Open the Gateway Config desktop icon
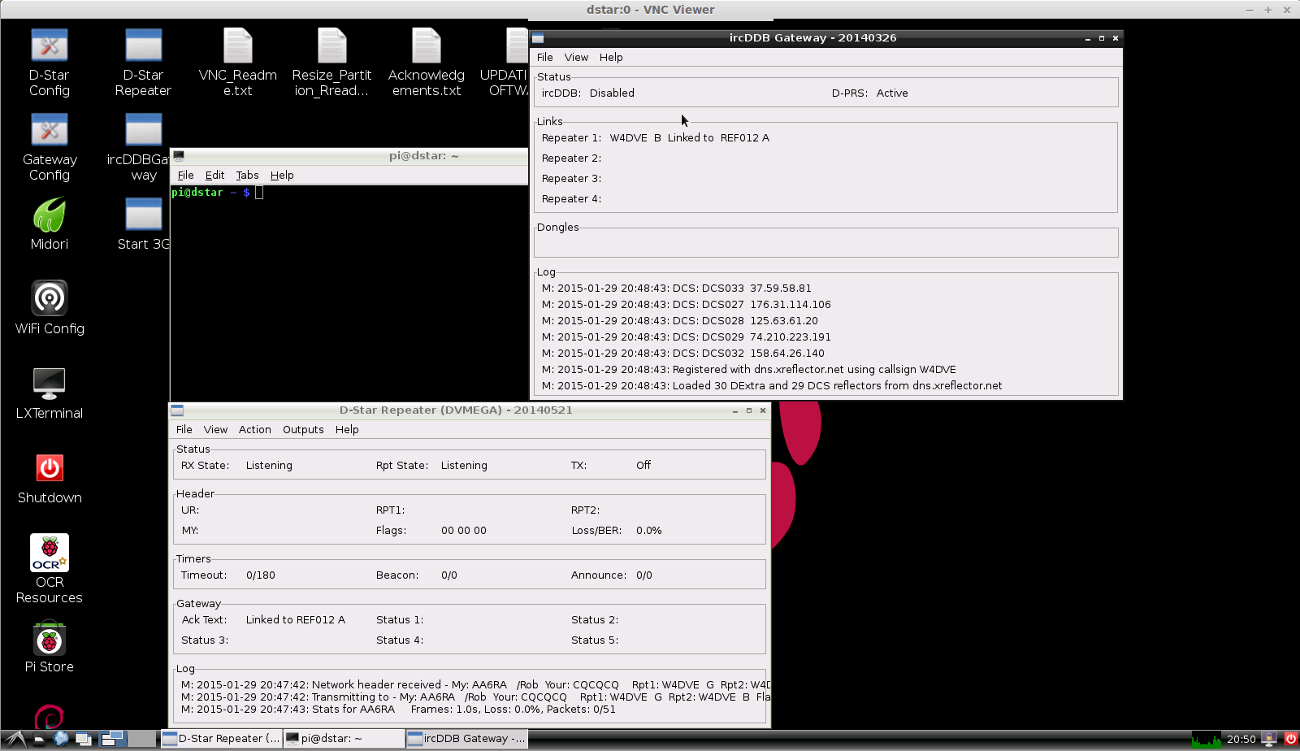This screenshot has height=751, width=1300. [x=49, y=147]
